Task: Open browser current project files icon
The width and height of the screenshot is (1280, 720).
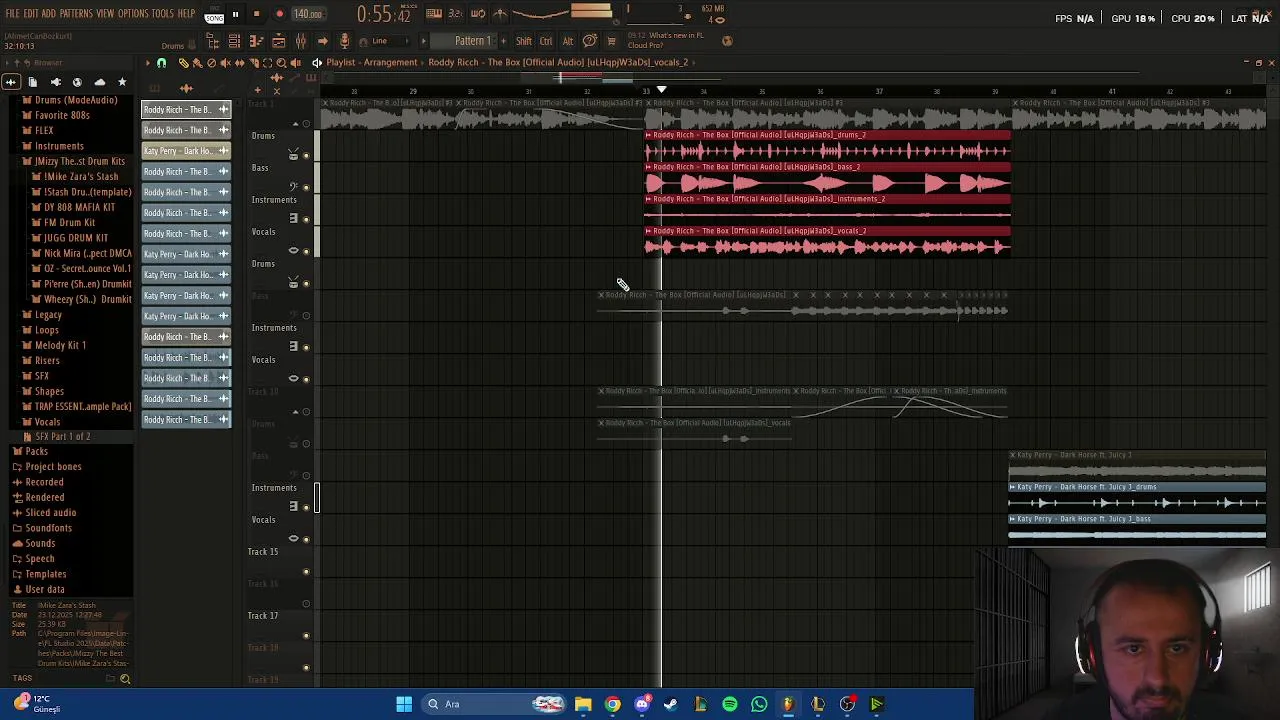Action: pos(33,82)
